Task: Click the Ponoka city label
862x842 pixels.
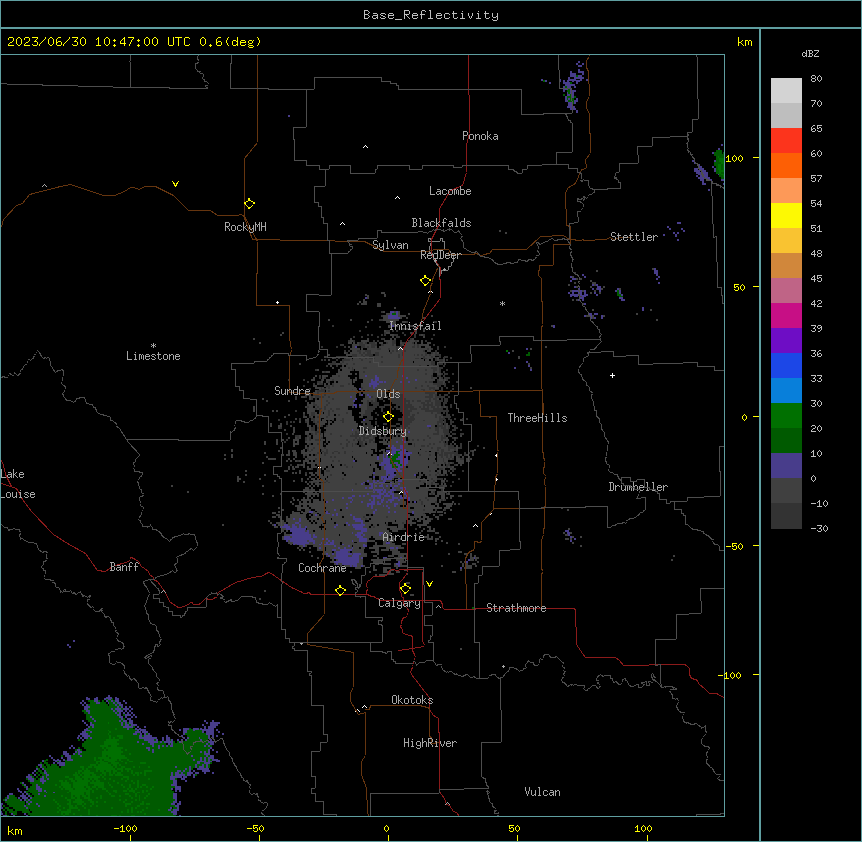Action: 480,136
